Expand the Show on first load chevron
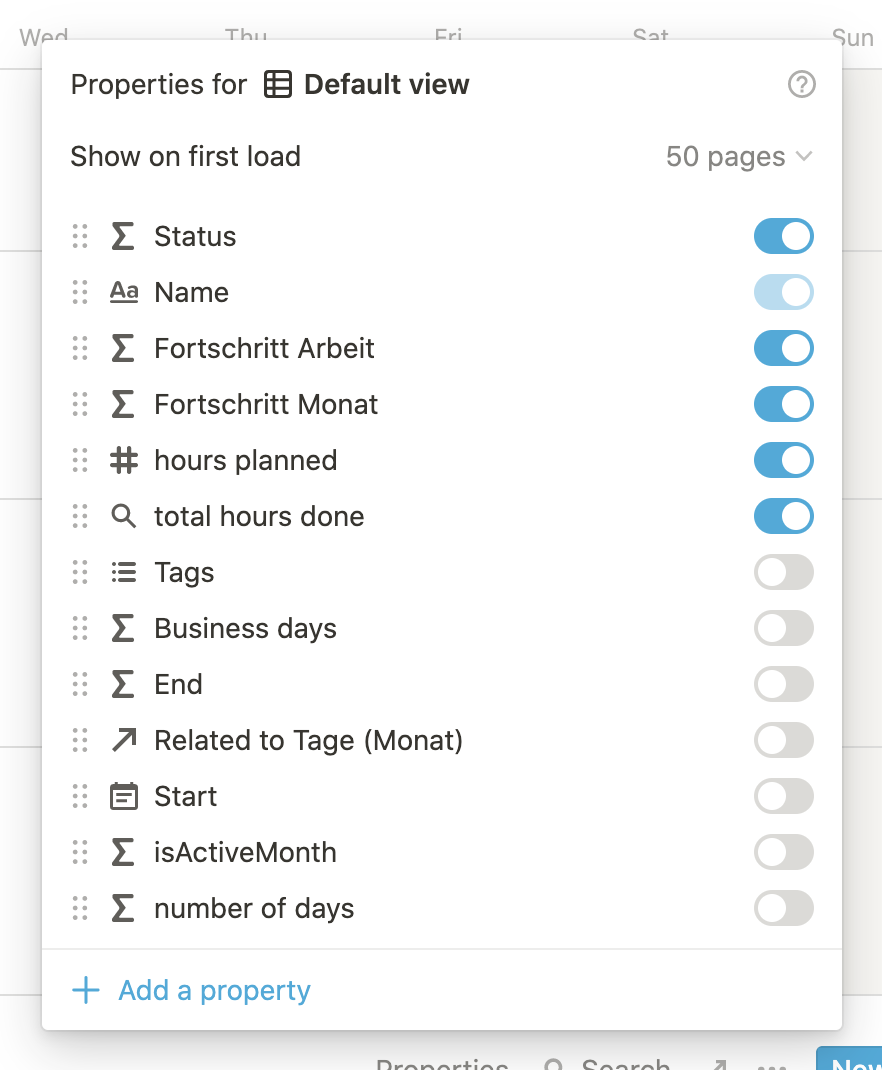 point(804,156)
